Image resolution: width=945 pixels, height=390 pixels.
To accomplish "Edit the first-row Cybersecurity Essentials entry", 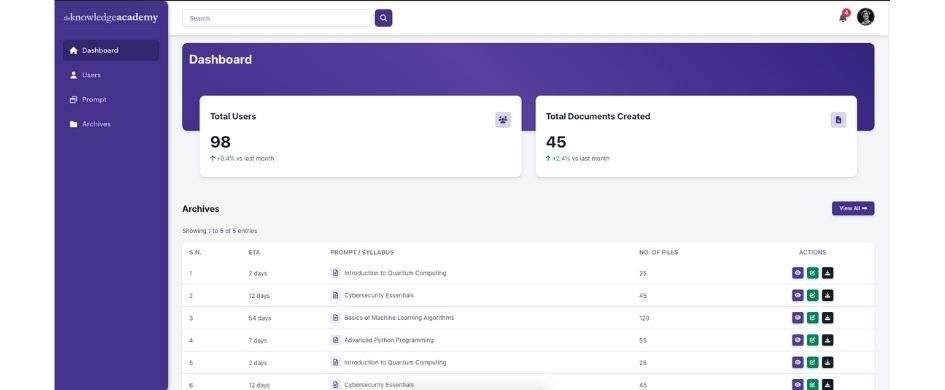I will (x=812, y=295).
